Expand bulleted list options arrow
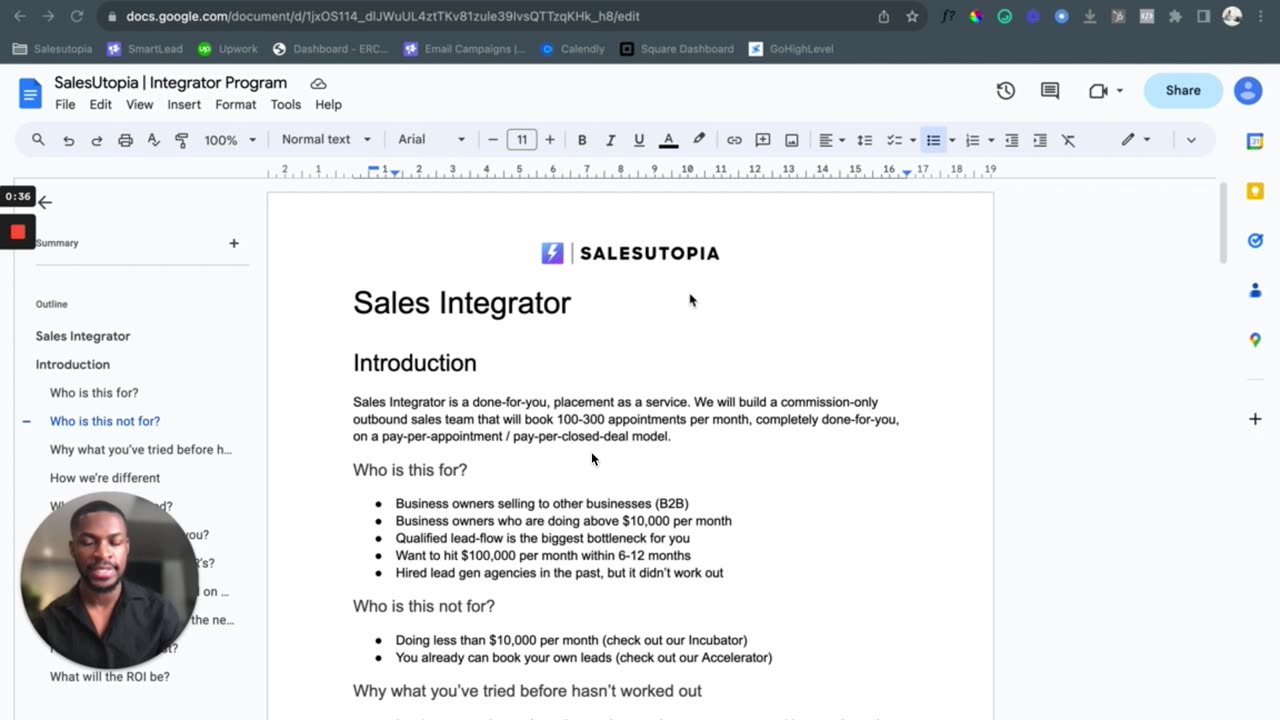1280x720 pixels. coord(952,140)
